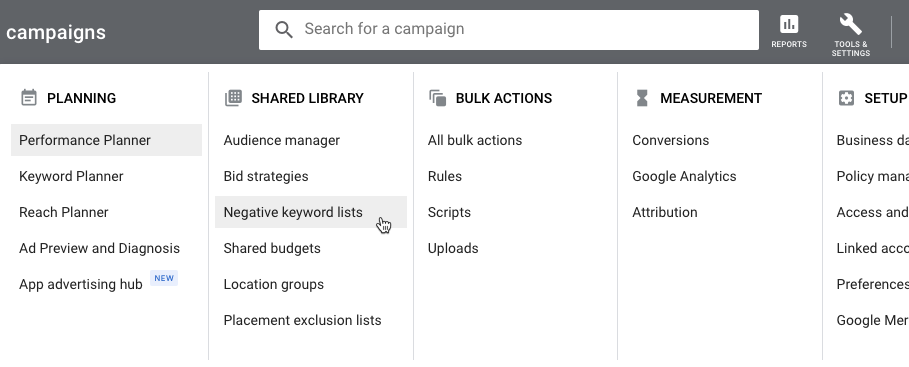909x367 pixels.
Task: Click the Setup gear icon
Action: point(846,98)
